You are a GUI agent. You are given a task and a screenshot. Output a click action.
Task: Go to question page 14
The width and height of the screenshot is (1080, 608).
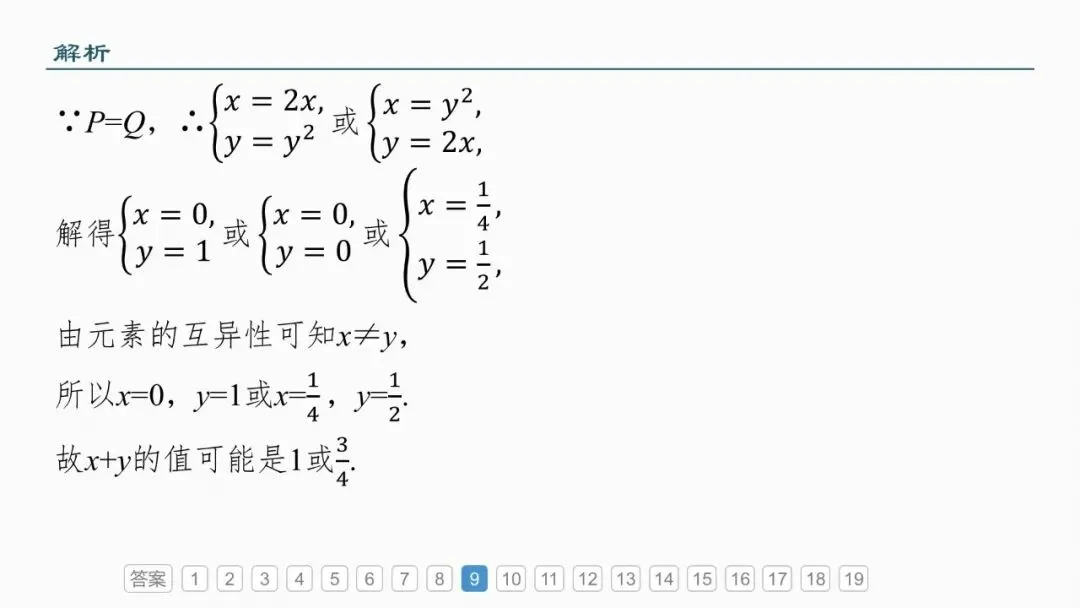tap(664, 578)
